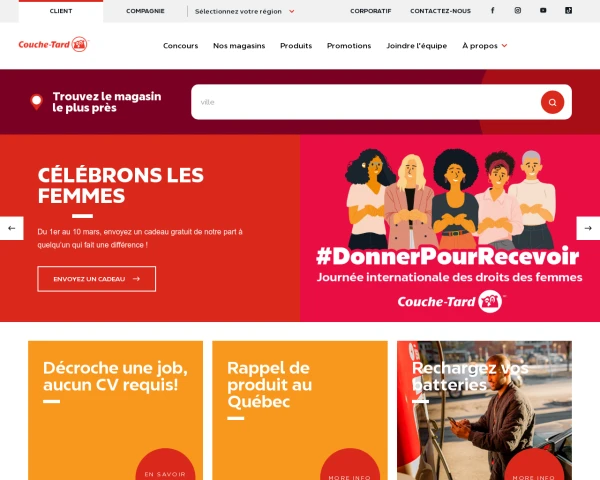Expand the À propos menu chevron
600x480 pixels.
504,46
